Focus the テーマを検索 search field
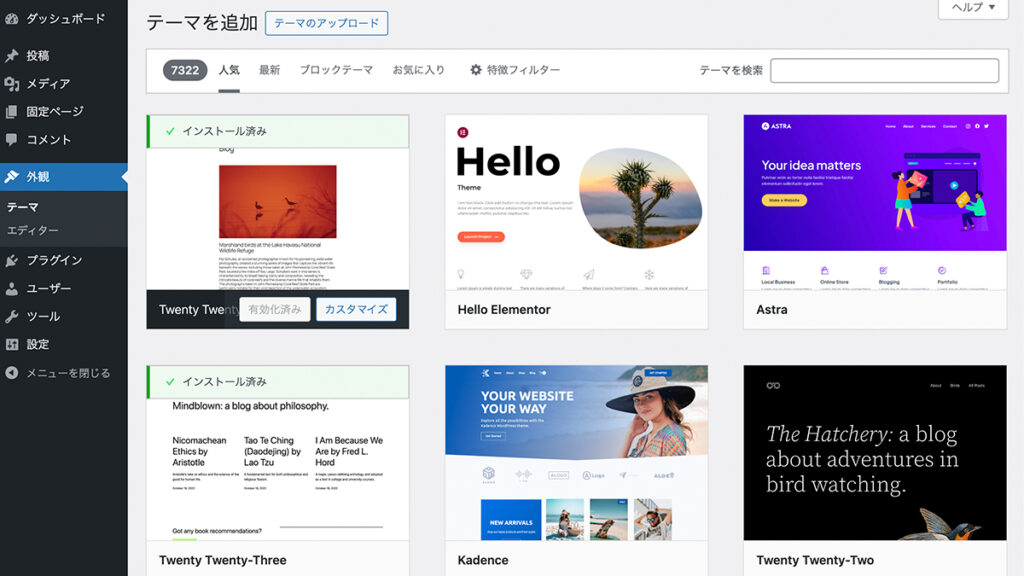 click(884, 71)
